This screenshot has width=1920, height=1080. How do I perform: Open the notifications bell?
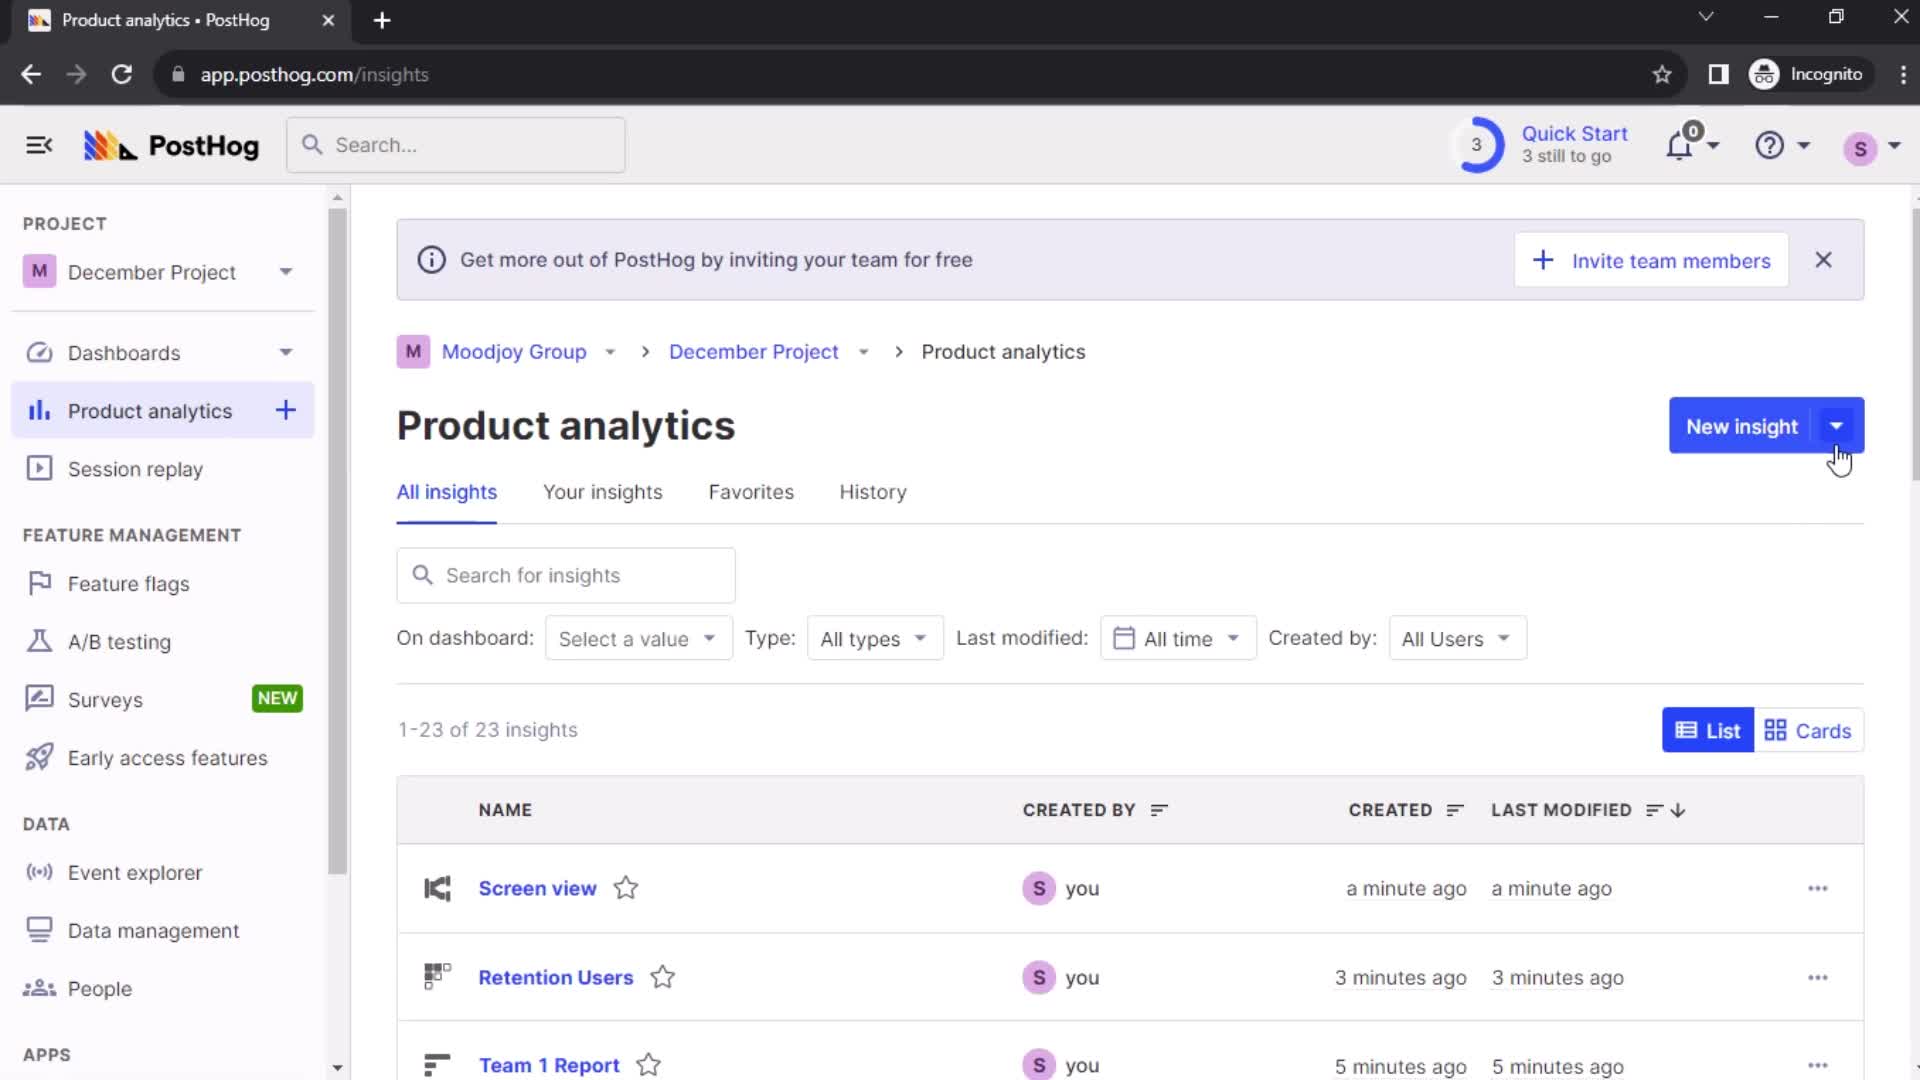(x=1680, y=146)
